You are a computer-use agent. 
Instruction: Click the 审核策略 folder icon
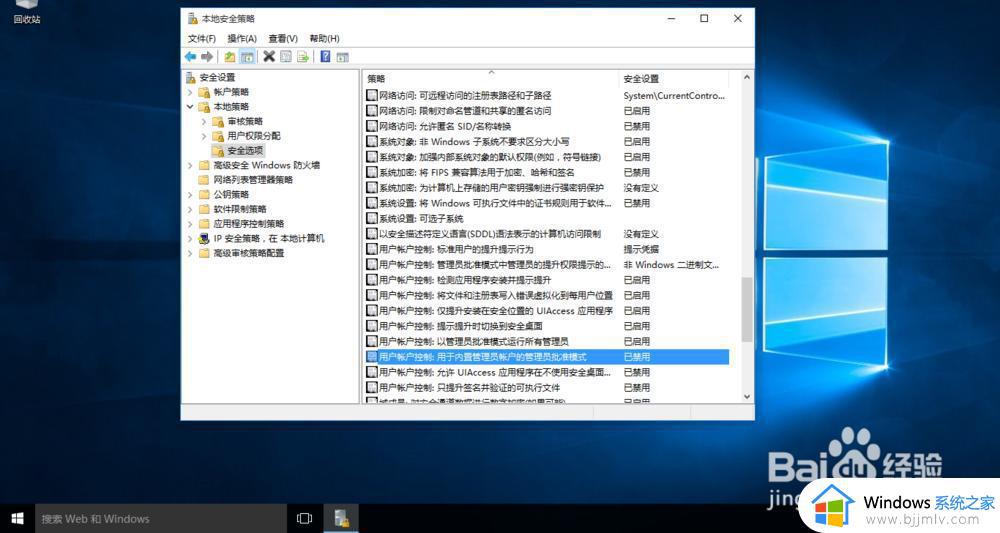(x=218, y=121)
